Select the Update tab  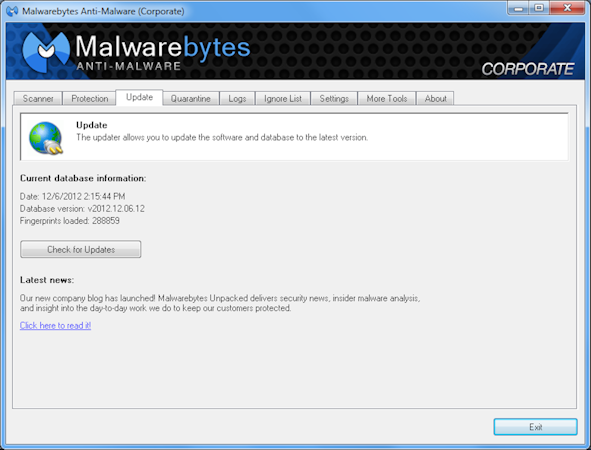coord(139,97)
